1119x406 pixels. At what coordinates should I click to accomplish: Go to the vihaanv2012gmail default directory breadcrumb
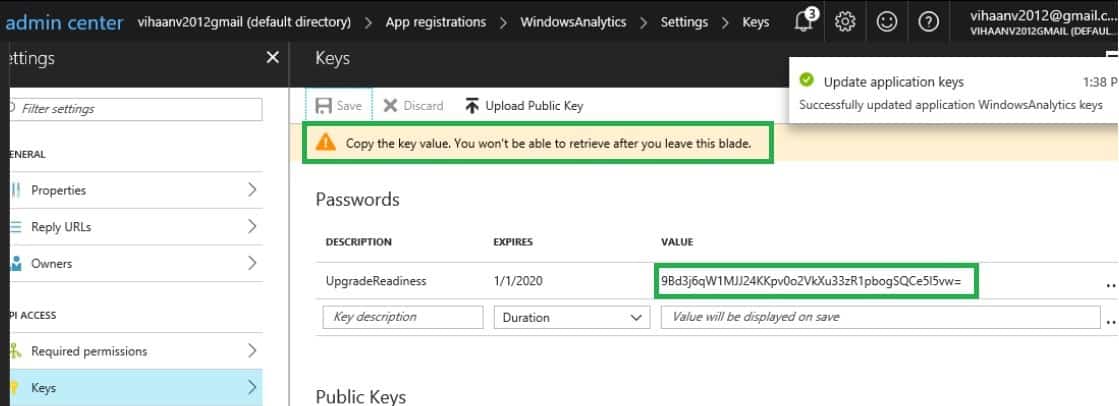pos(244,22)
